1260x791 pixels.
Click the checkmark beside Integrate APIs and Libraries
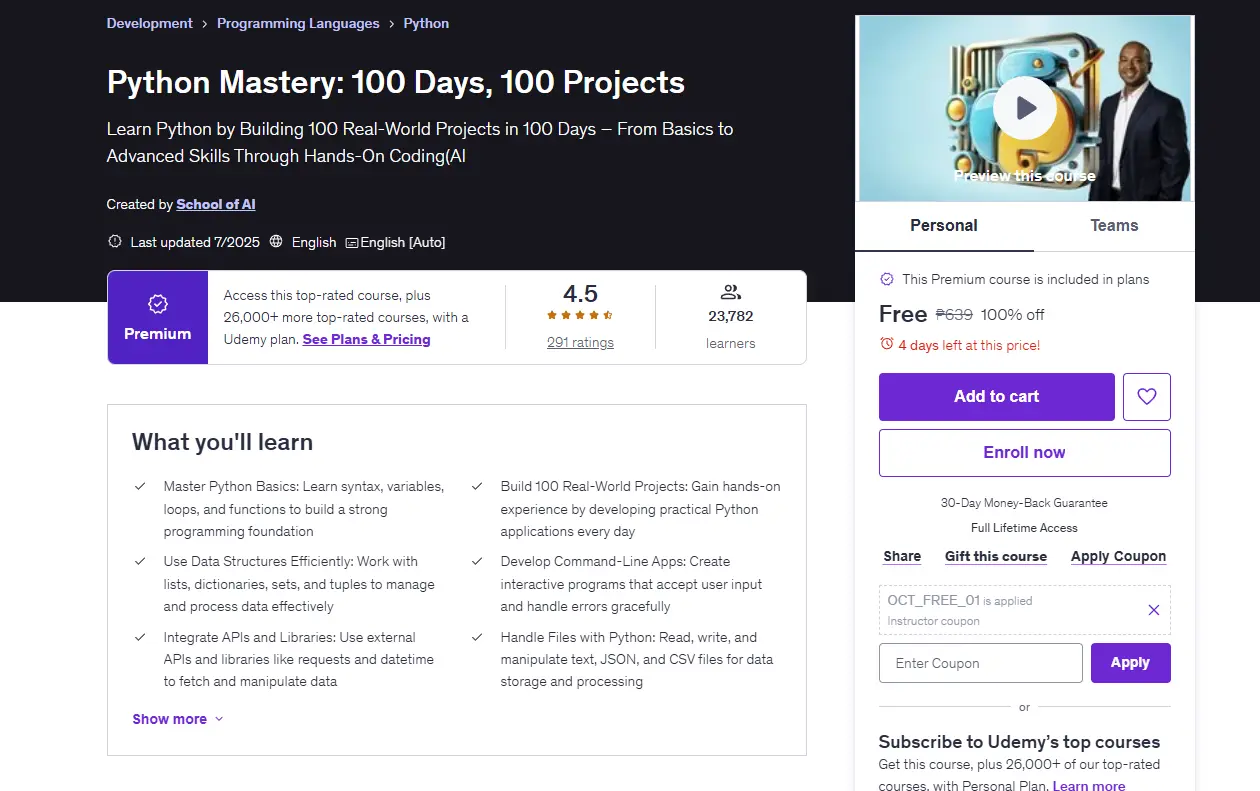[140, 637]
